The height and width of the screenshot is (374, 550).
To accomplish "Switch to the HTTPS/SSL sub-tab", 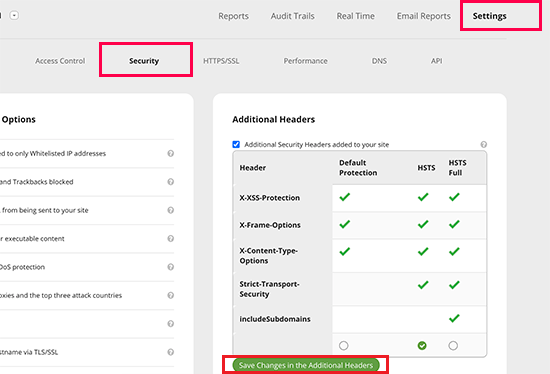I will pos(221,61).
